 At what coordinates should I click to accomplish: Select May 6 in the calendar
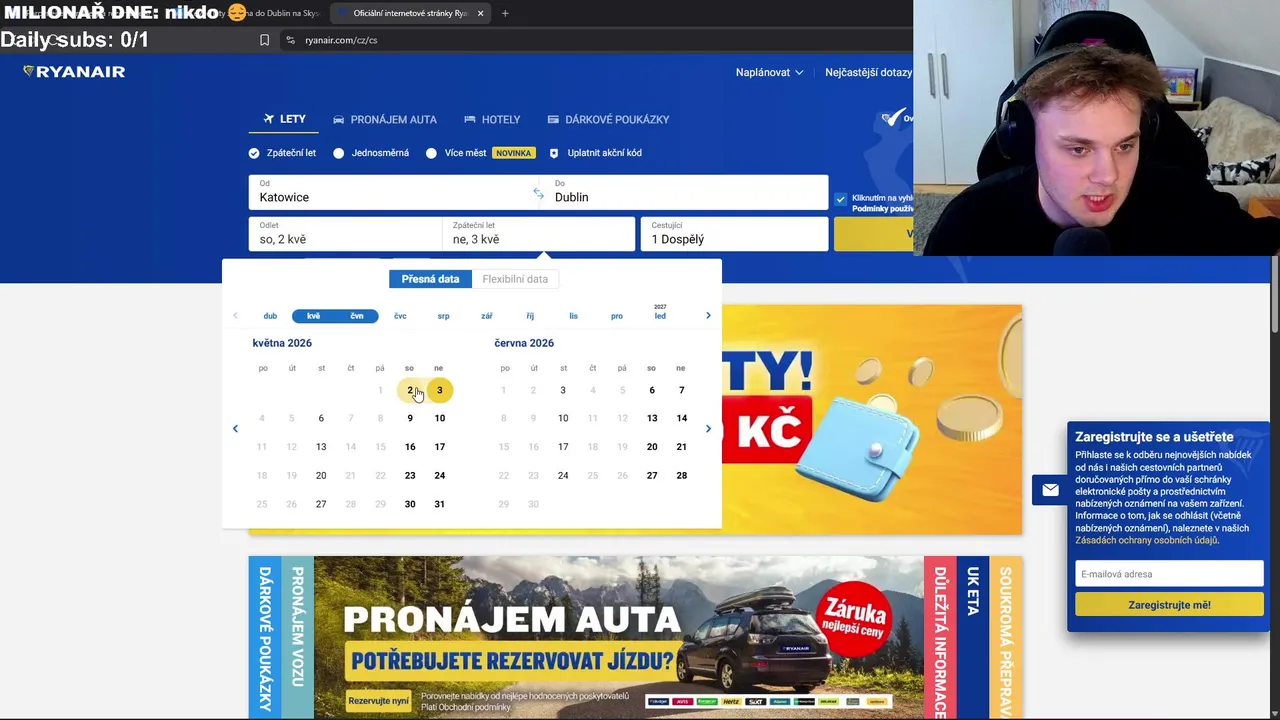[x=321, y=418]
